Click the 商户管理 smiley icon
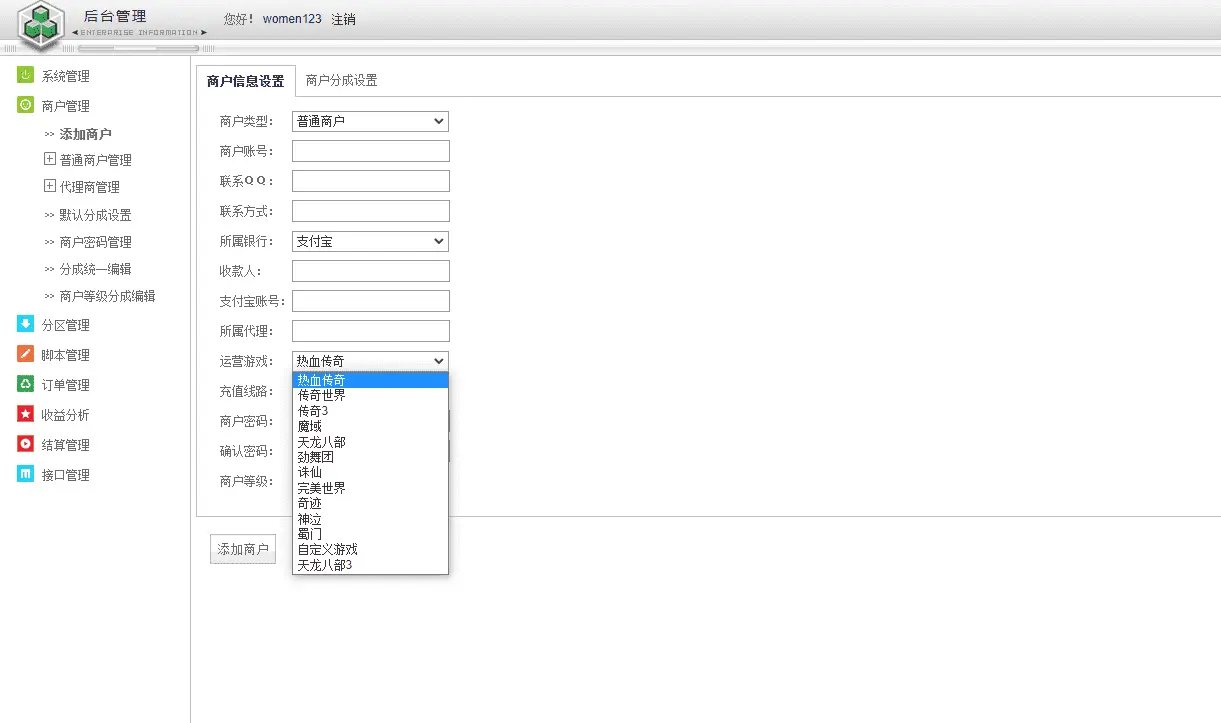The width and height of the screenshot is (1221, 723). pos(25,105)
